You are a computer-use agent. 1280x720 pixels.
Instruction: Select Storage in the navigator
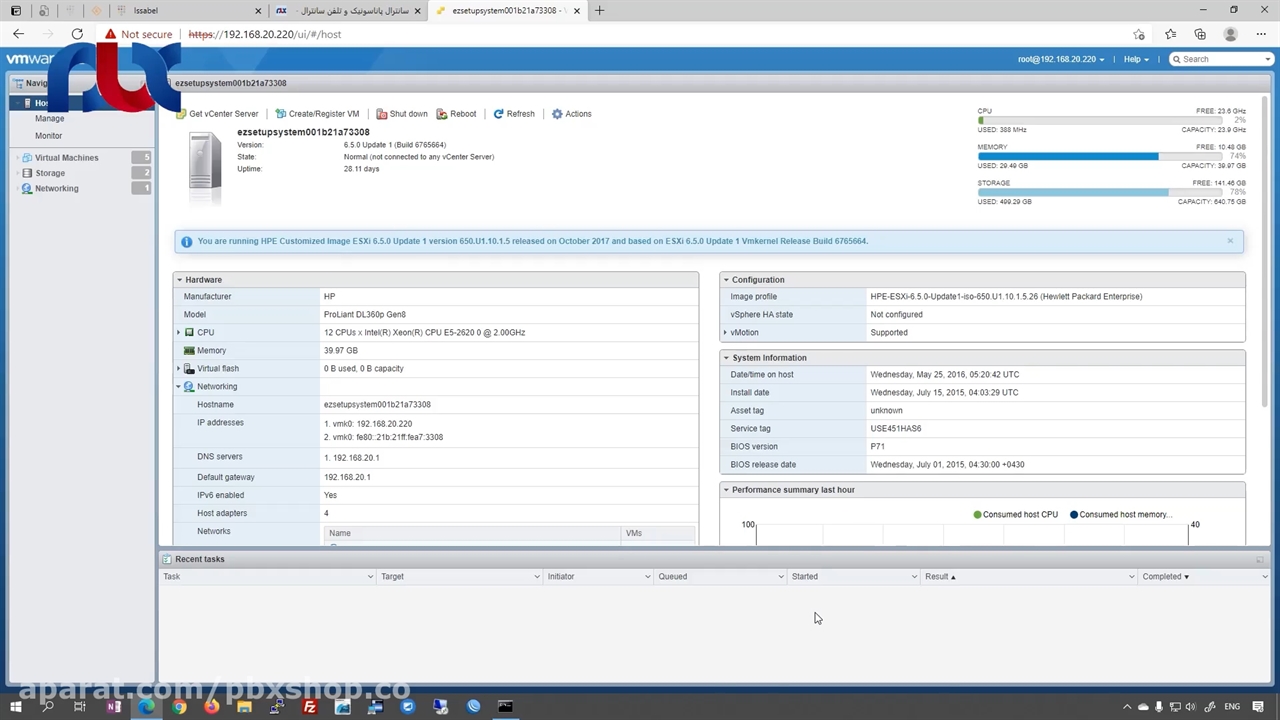(x=50, y=173)
